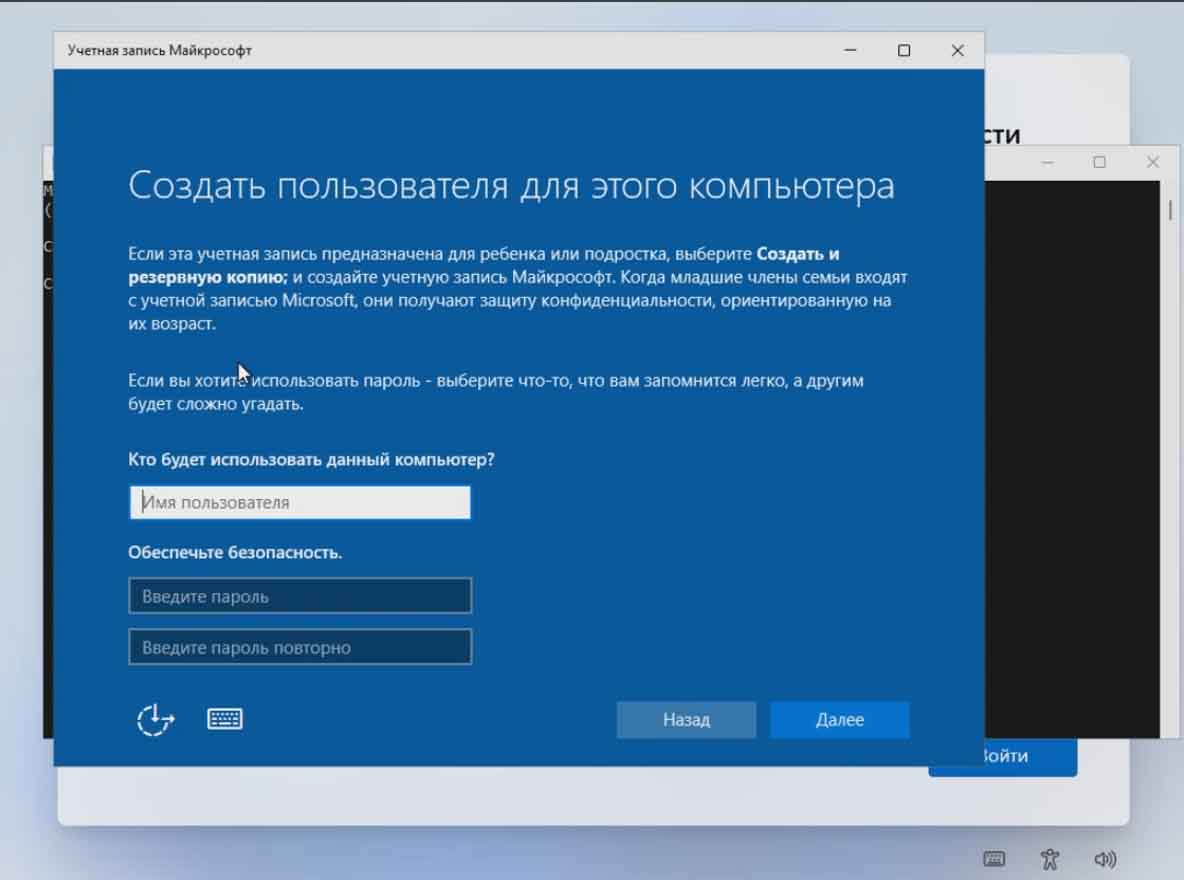Minimize the background console window
The width and height of the screenshot is (1184, 880).
(1047, 162)
